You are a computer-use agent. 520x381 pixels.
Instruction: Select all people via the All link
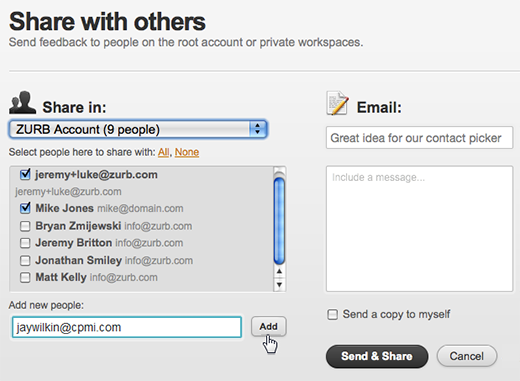pyautogui.click(x=163, y=152)
